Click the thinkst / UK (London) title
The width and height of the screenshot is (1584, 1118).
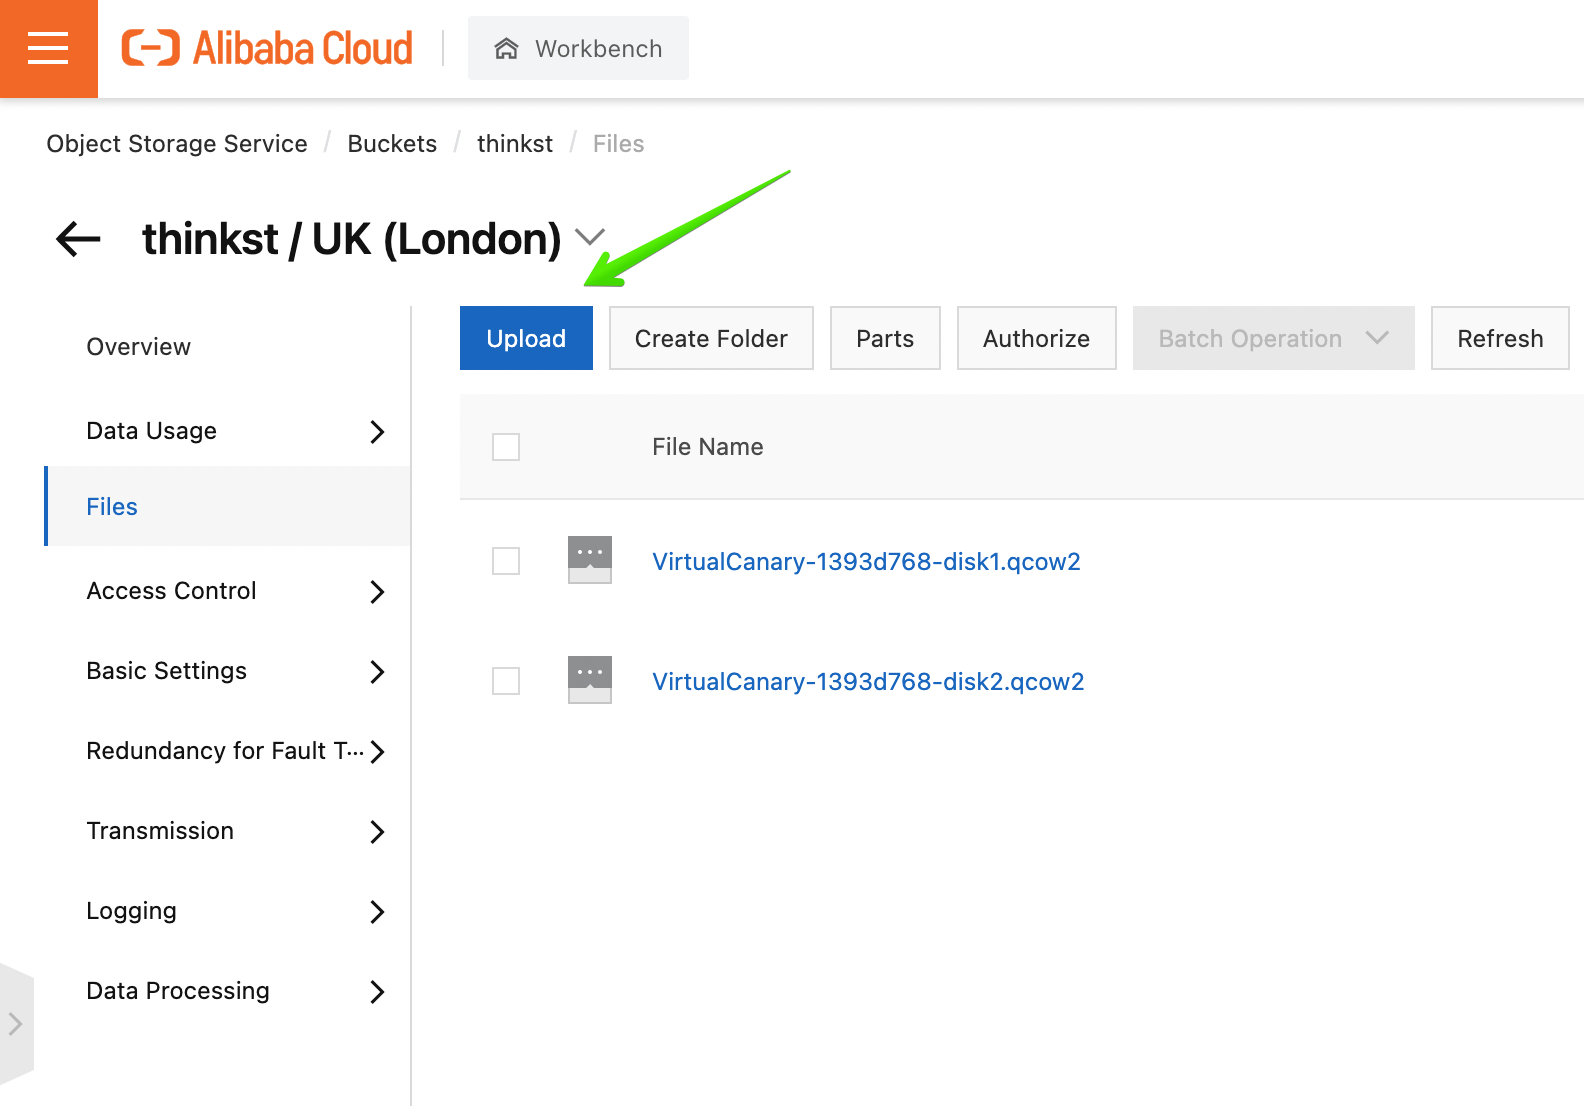click(x=352, y=240)
